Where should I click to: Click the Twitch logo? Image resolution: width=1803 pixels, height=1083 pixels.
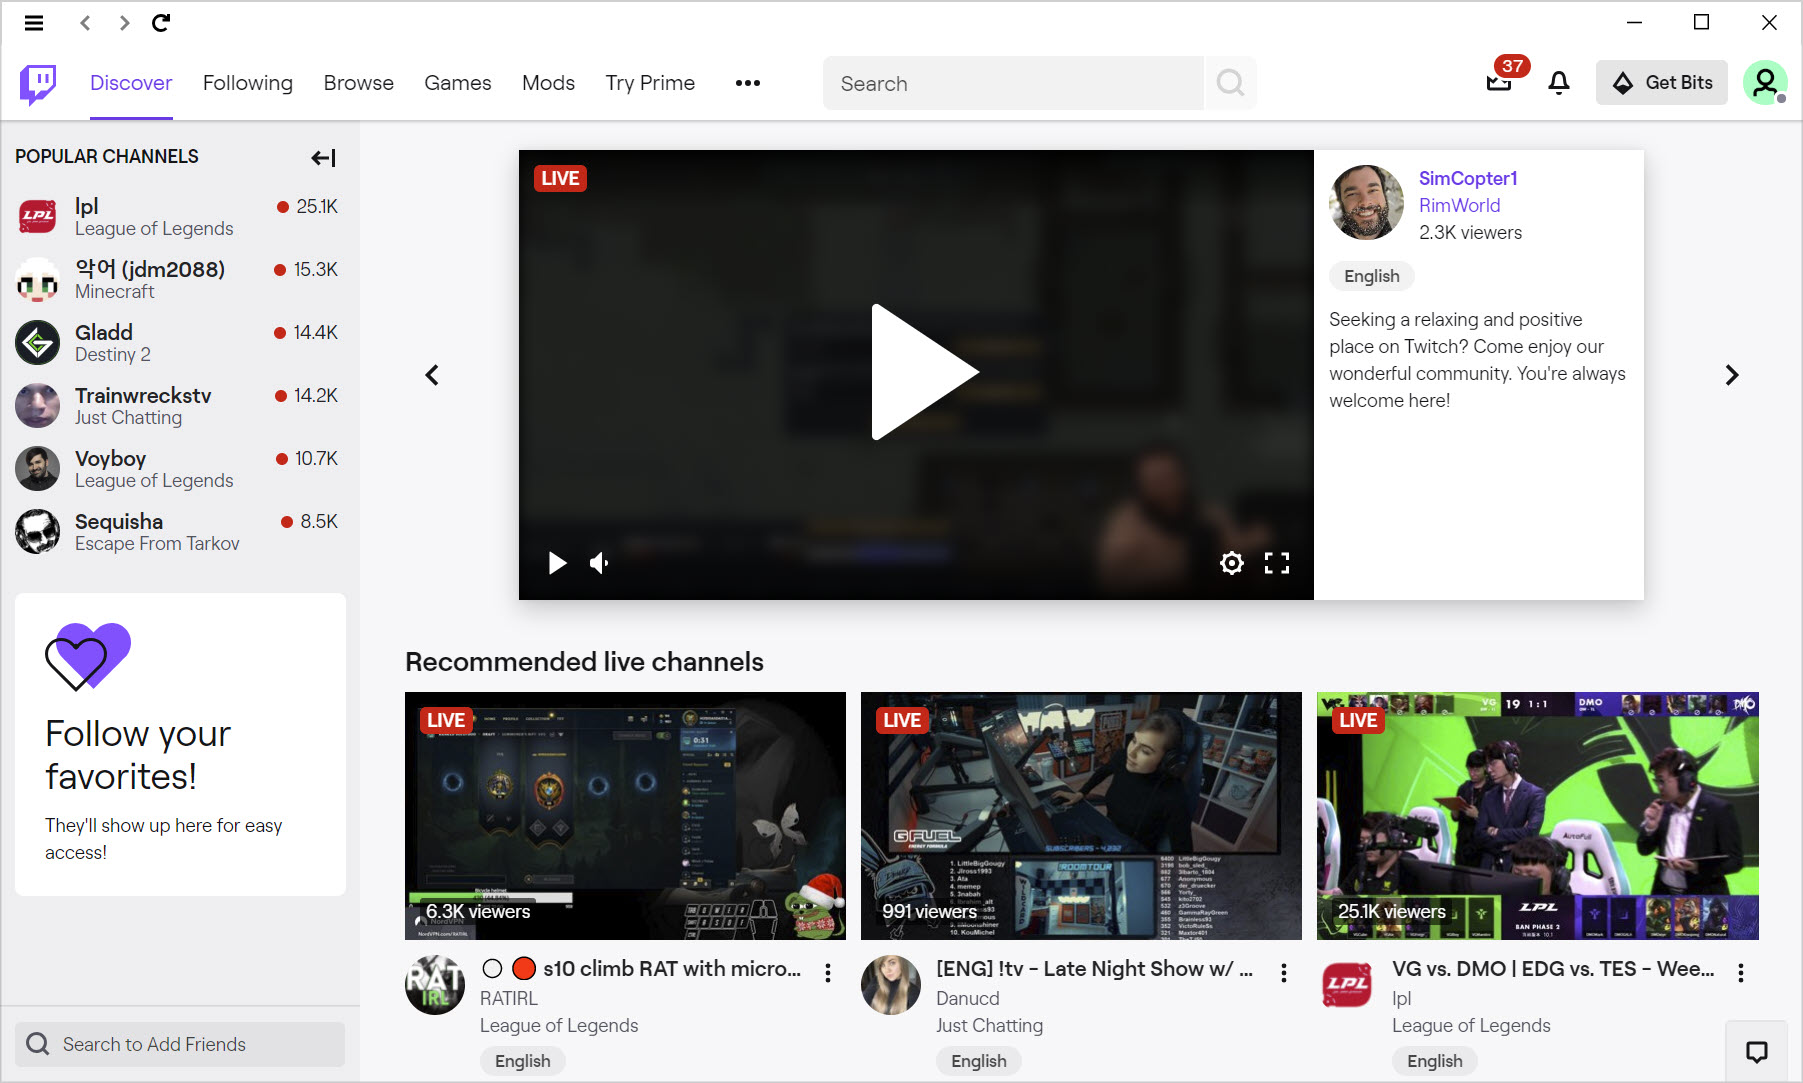[38, 85]
